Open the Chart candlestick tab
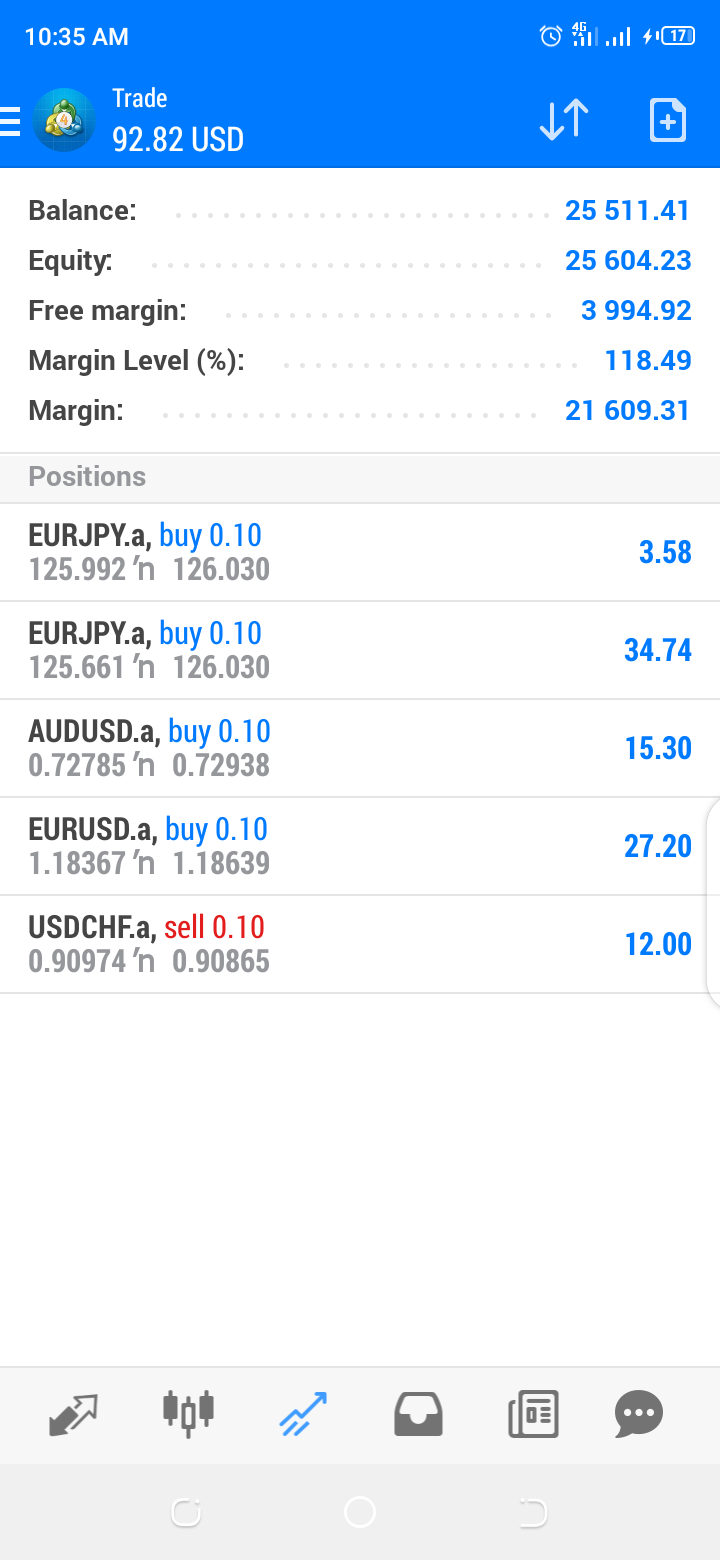This screenshot has width=720, height=1560. click(188, 1413)
